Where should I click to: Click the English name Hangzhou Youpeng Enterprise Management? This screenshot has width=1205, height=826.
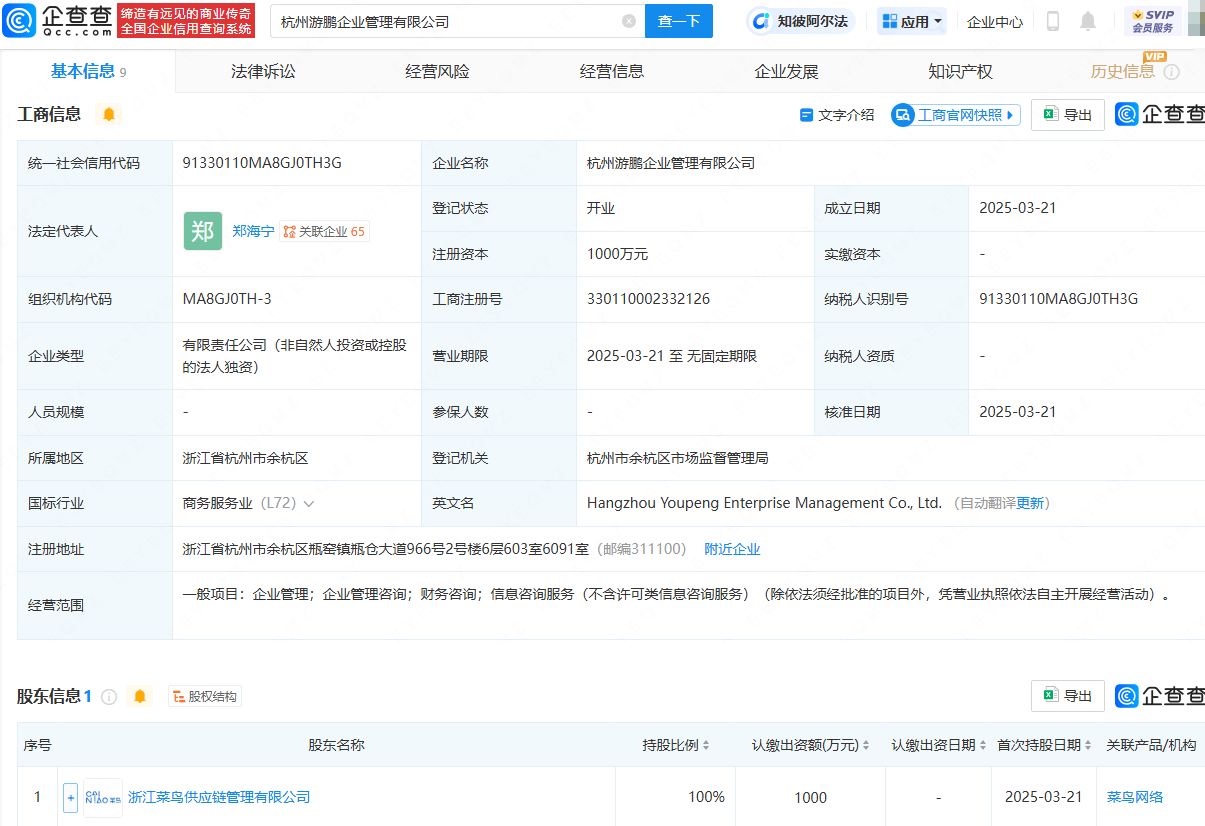pyautogui.click(x=765, y=503)
